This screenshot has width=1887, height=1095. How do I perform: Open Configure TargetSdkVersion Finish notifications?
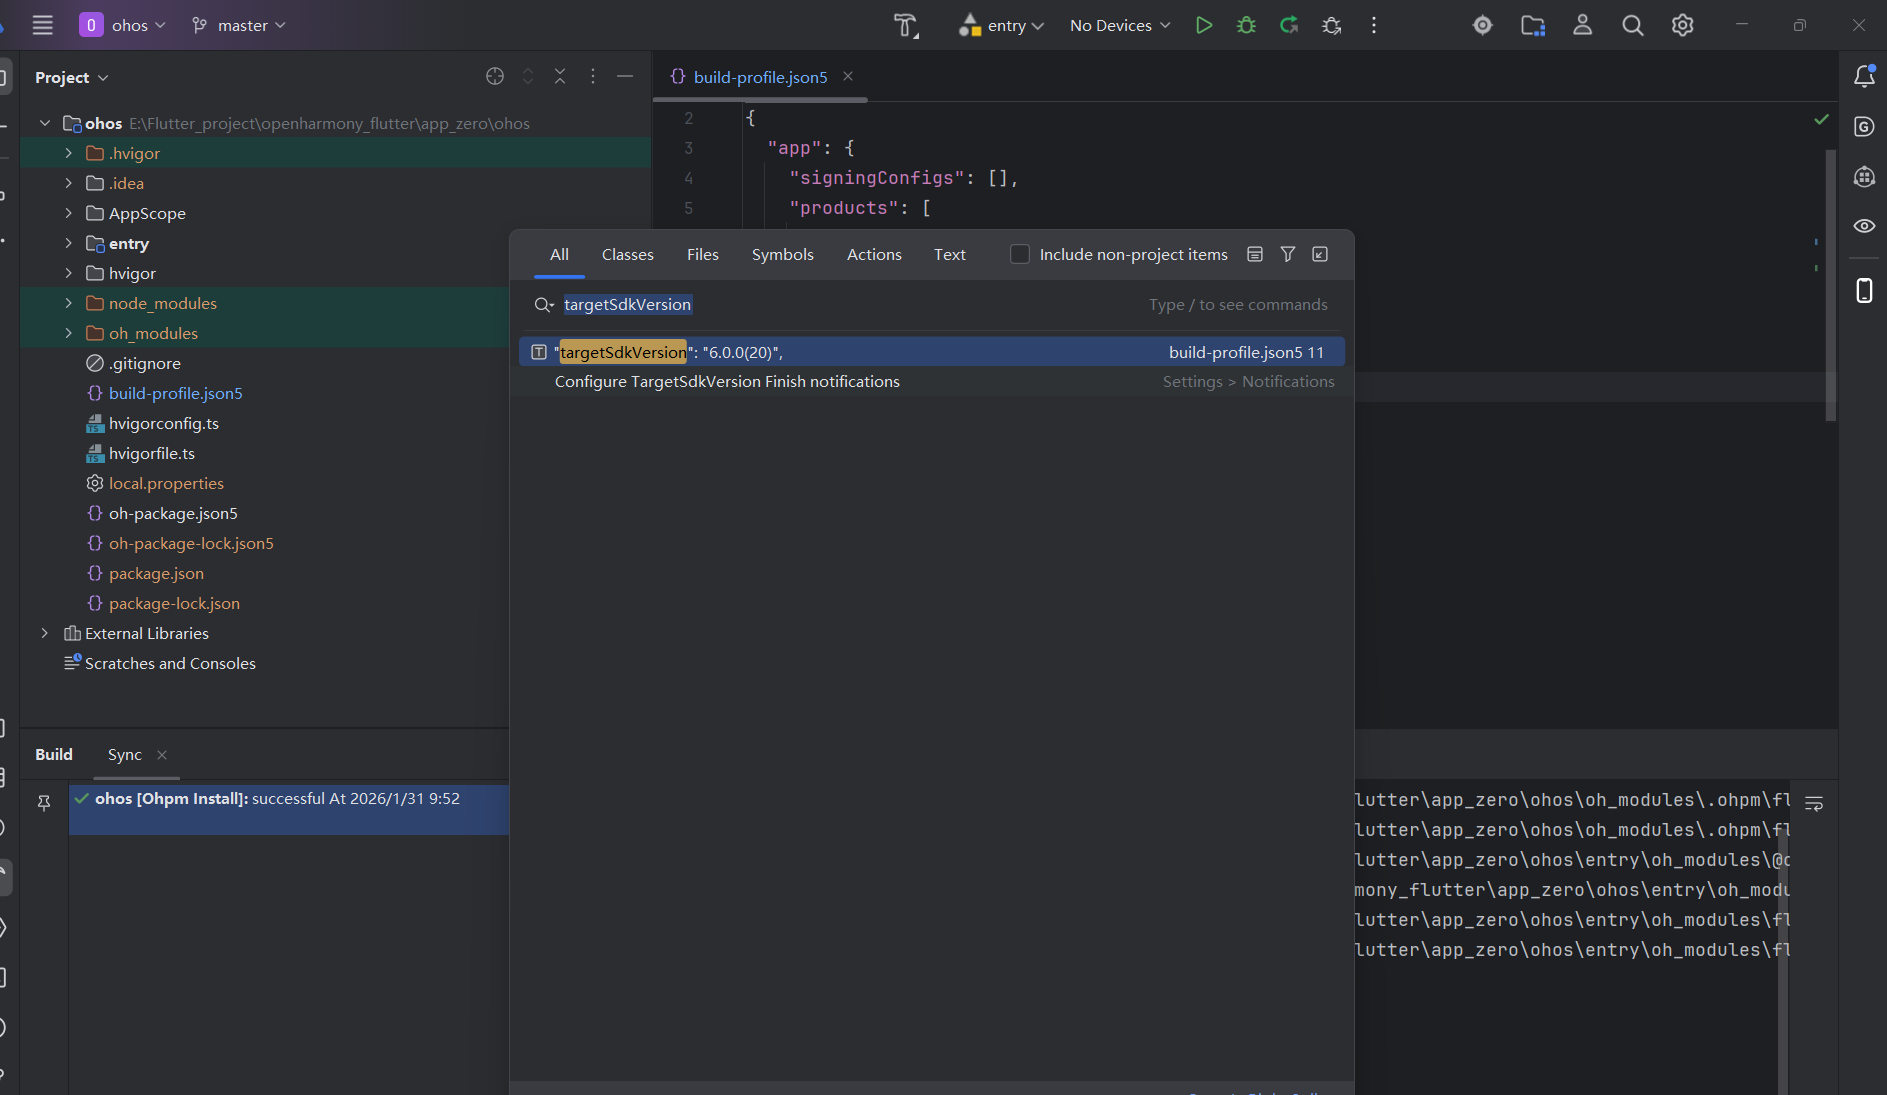tap(931, 381)
